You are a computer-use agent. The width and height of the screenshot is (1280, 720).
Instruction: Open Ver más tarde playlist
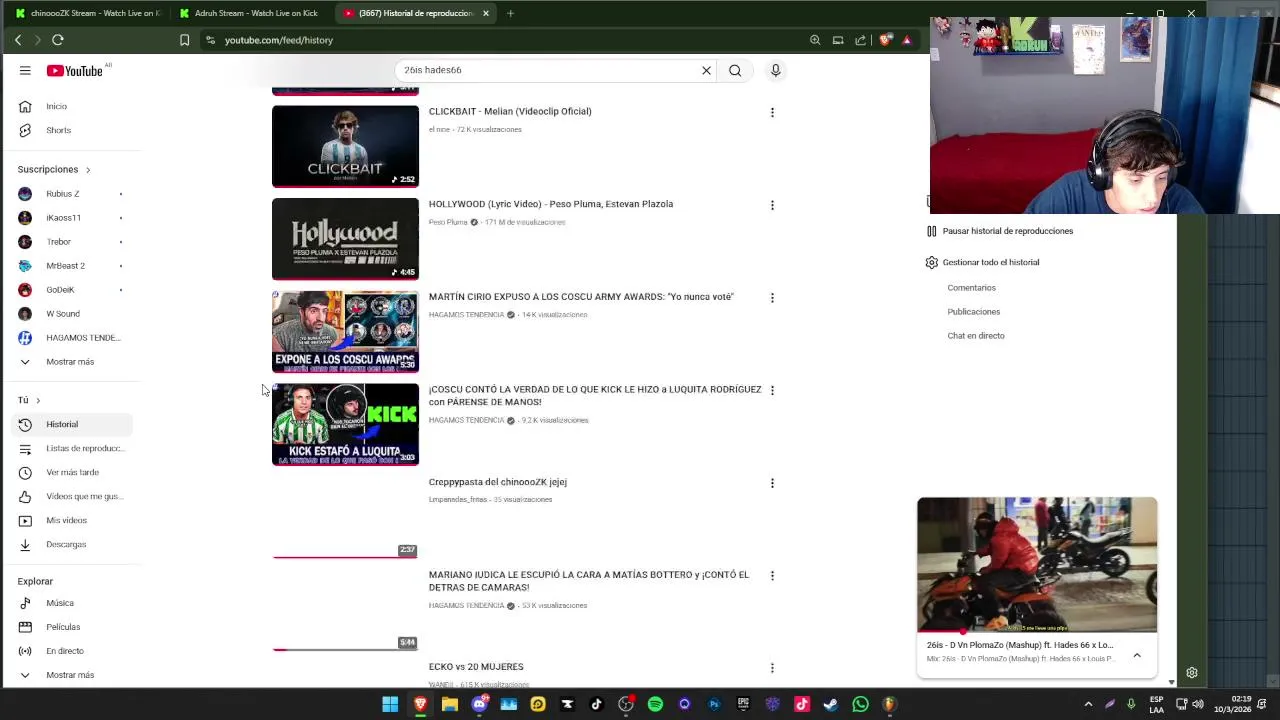pos(70,472)
